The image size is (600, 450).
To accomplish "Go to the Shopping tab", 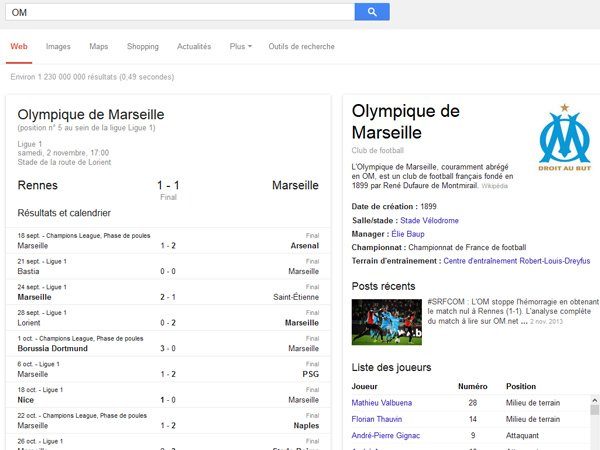I will (143, 46).
